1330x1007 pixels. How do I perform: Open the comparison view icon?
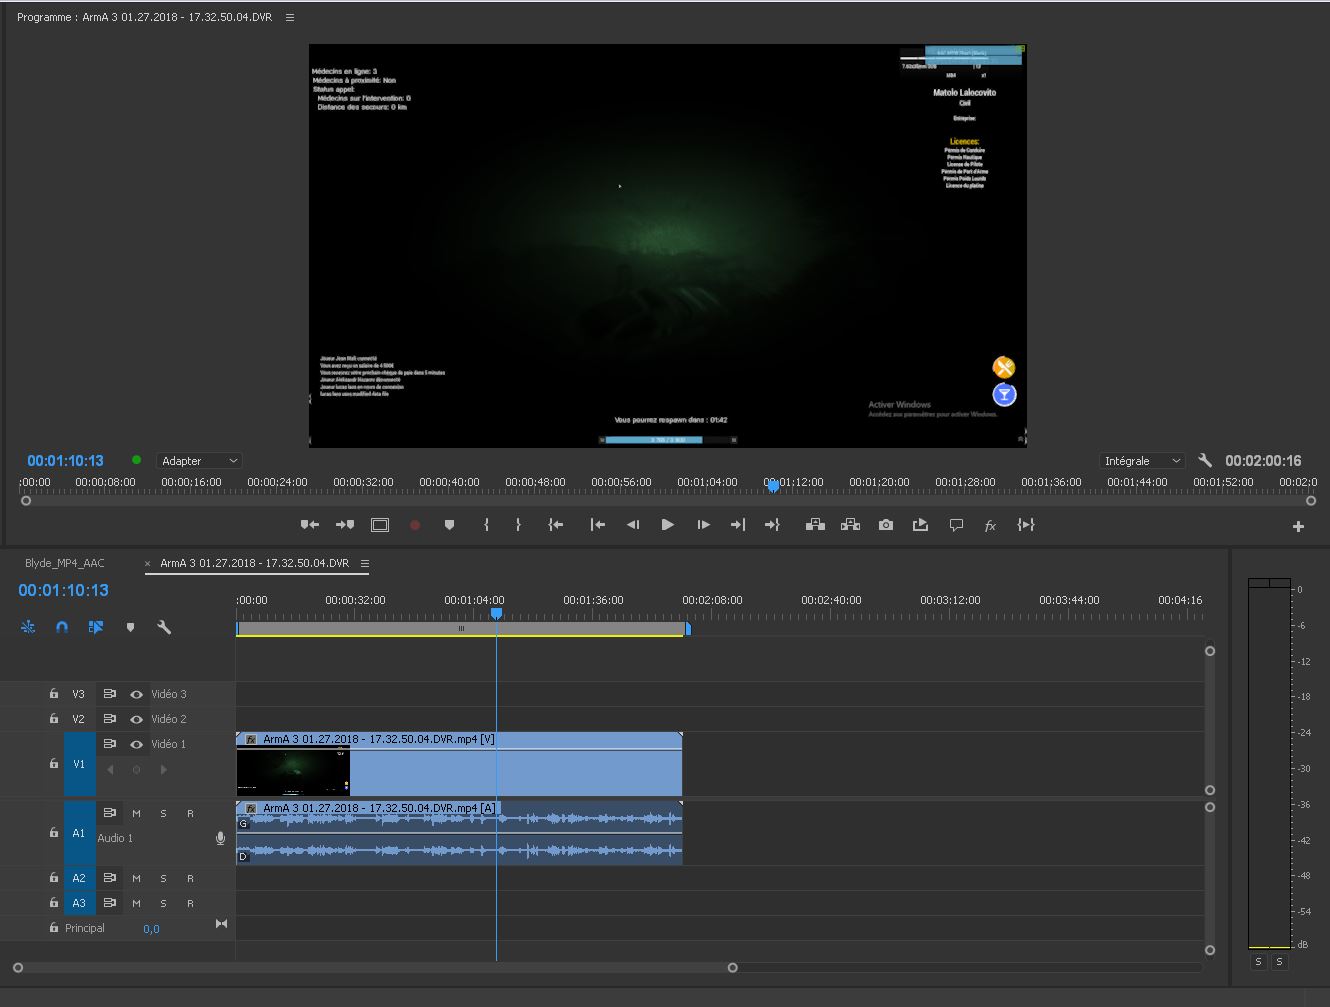(x=1026, y=525)
